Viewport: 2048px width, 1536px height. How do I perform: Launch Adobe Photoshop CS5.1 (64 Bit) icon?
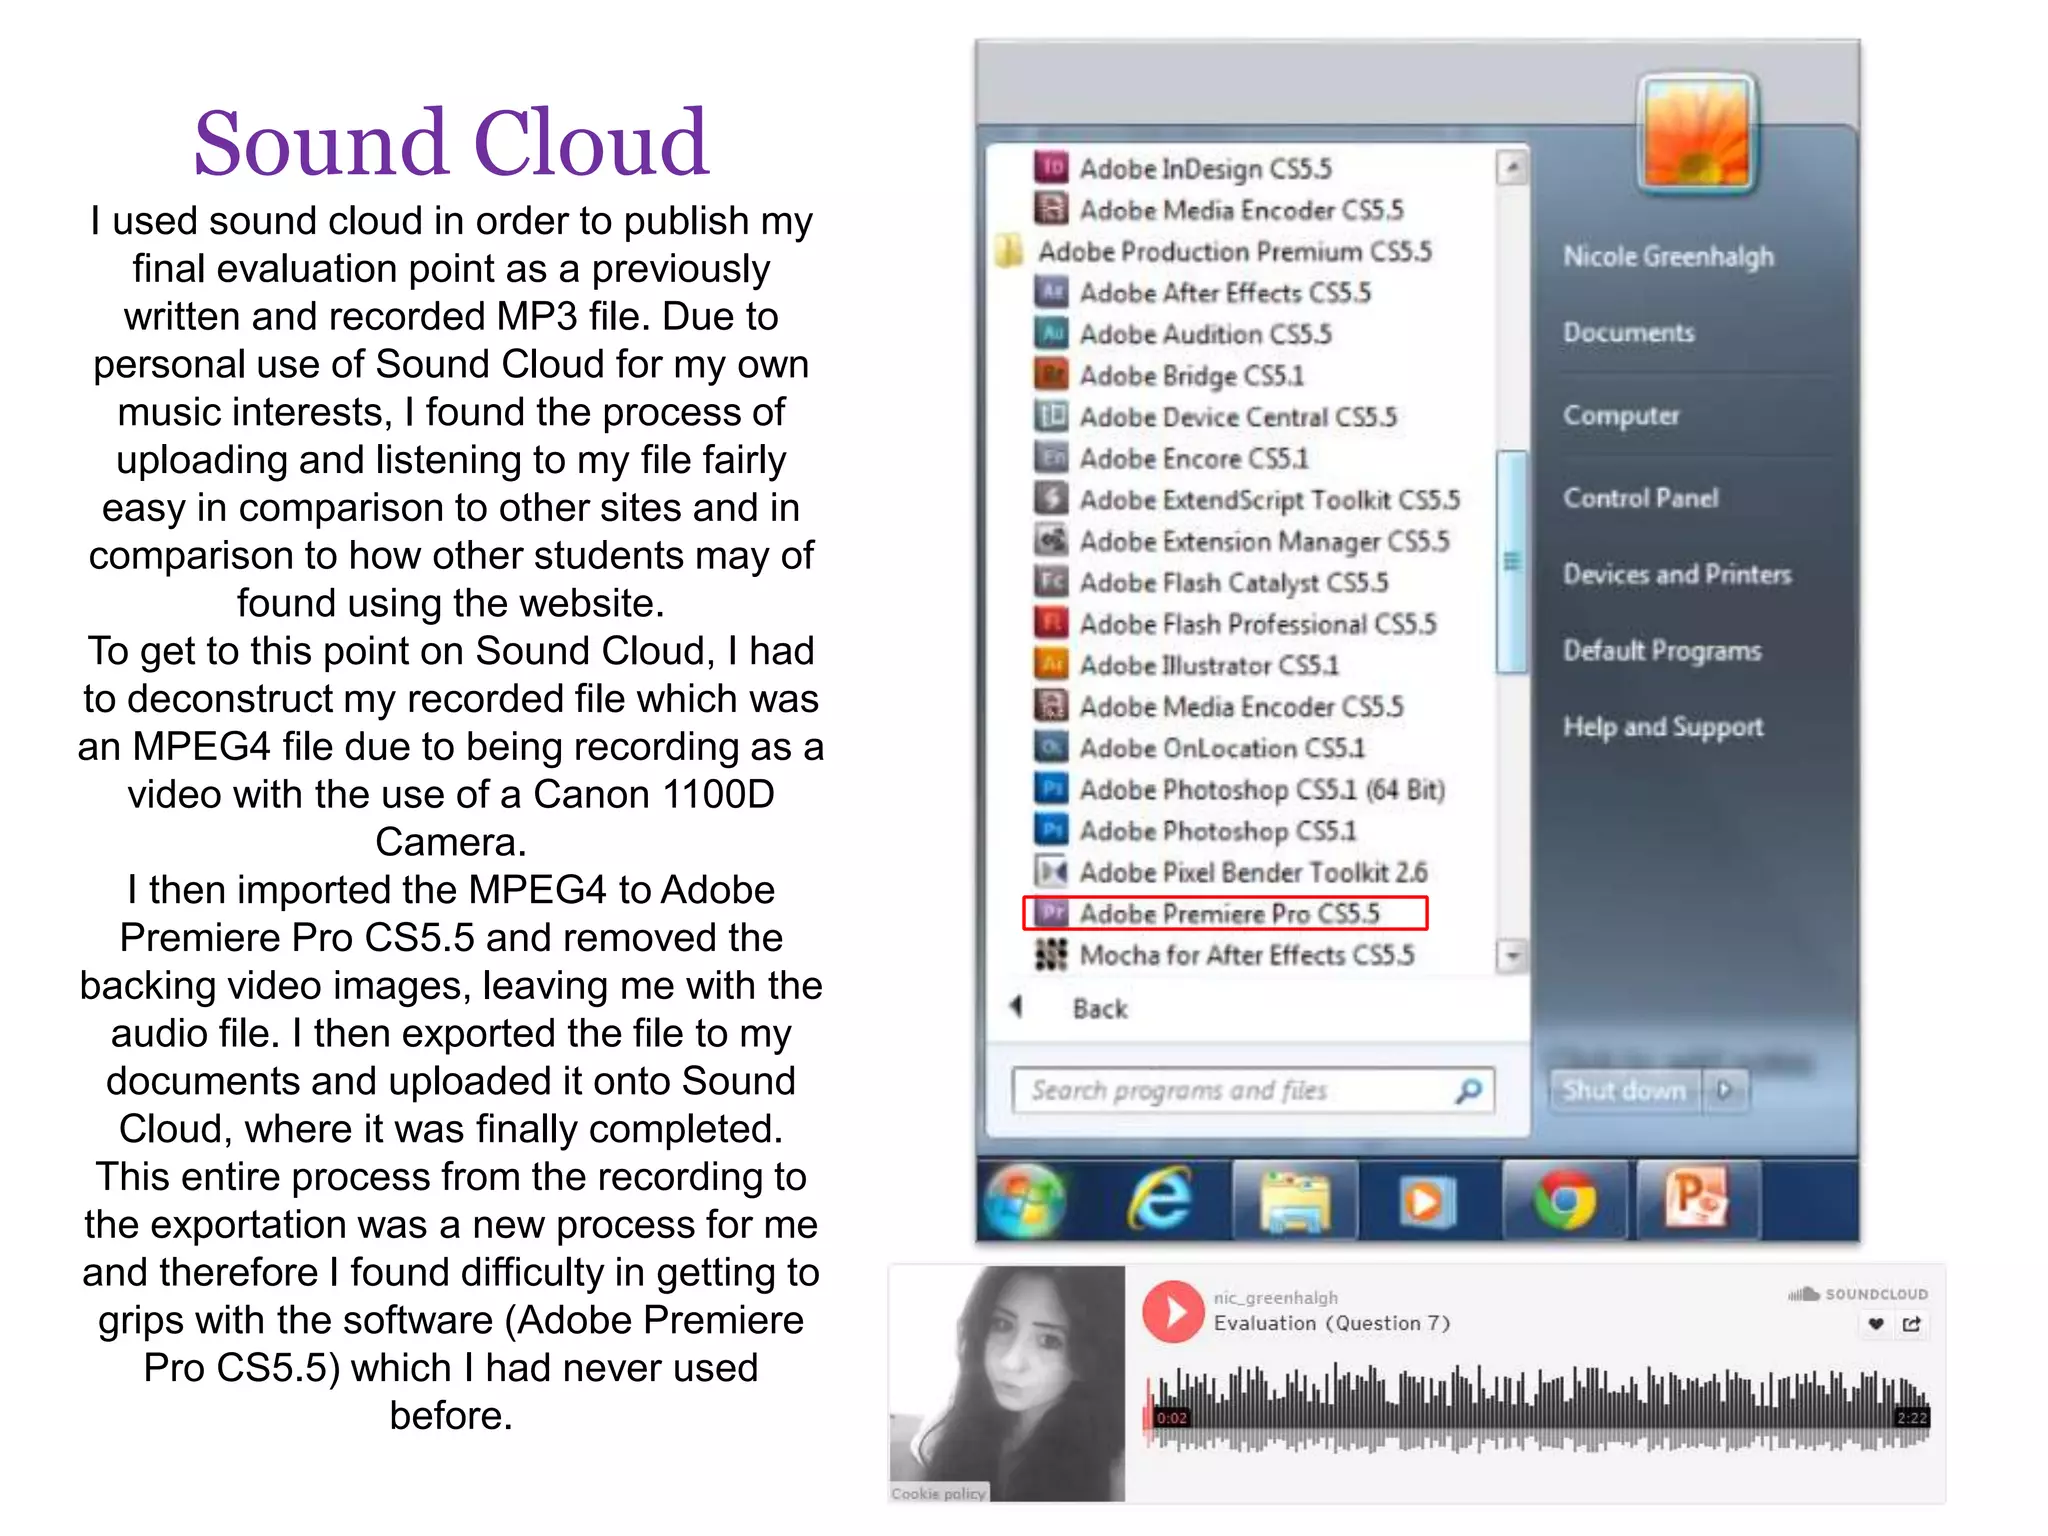pos(1051,789)
